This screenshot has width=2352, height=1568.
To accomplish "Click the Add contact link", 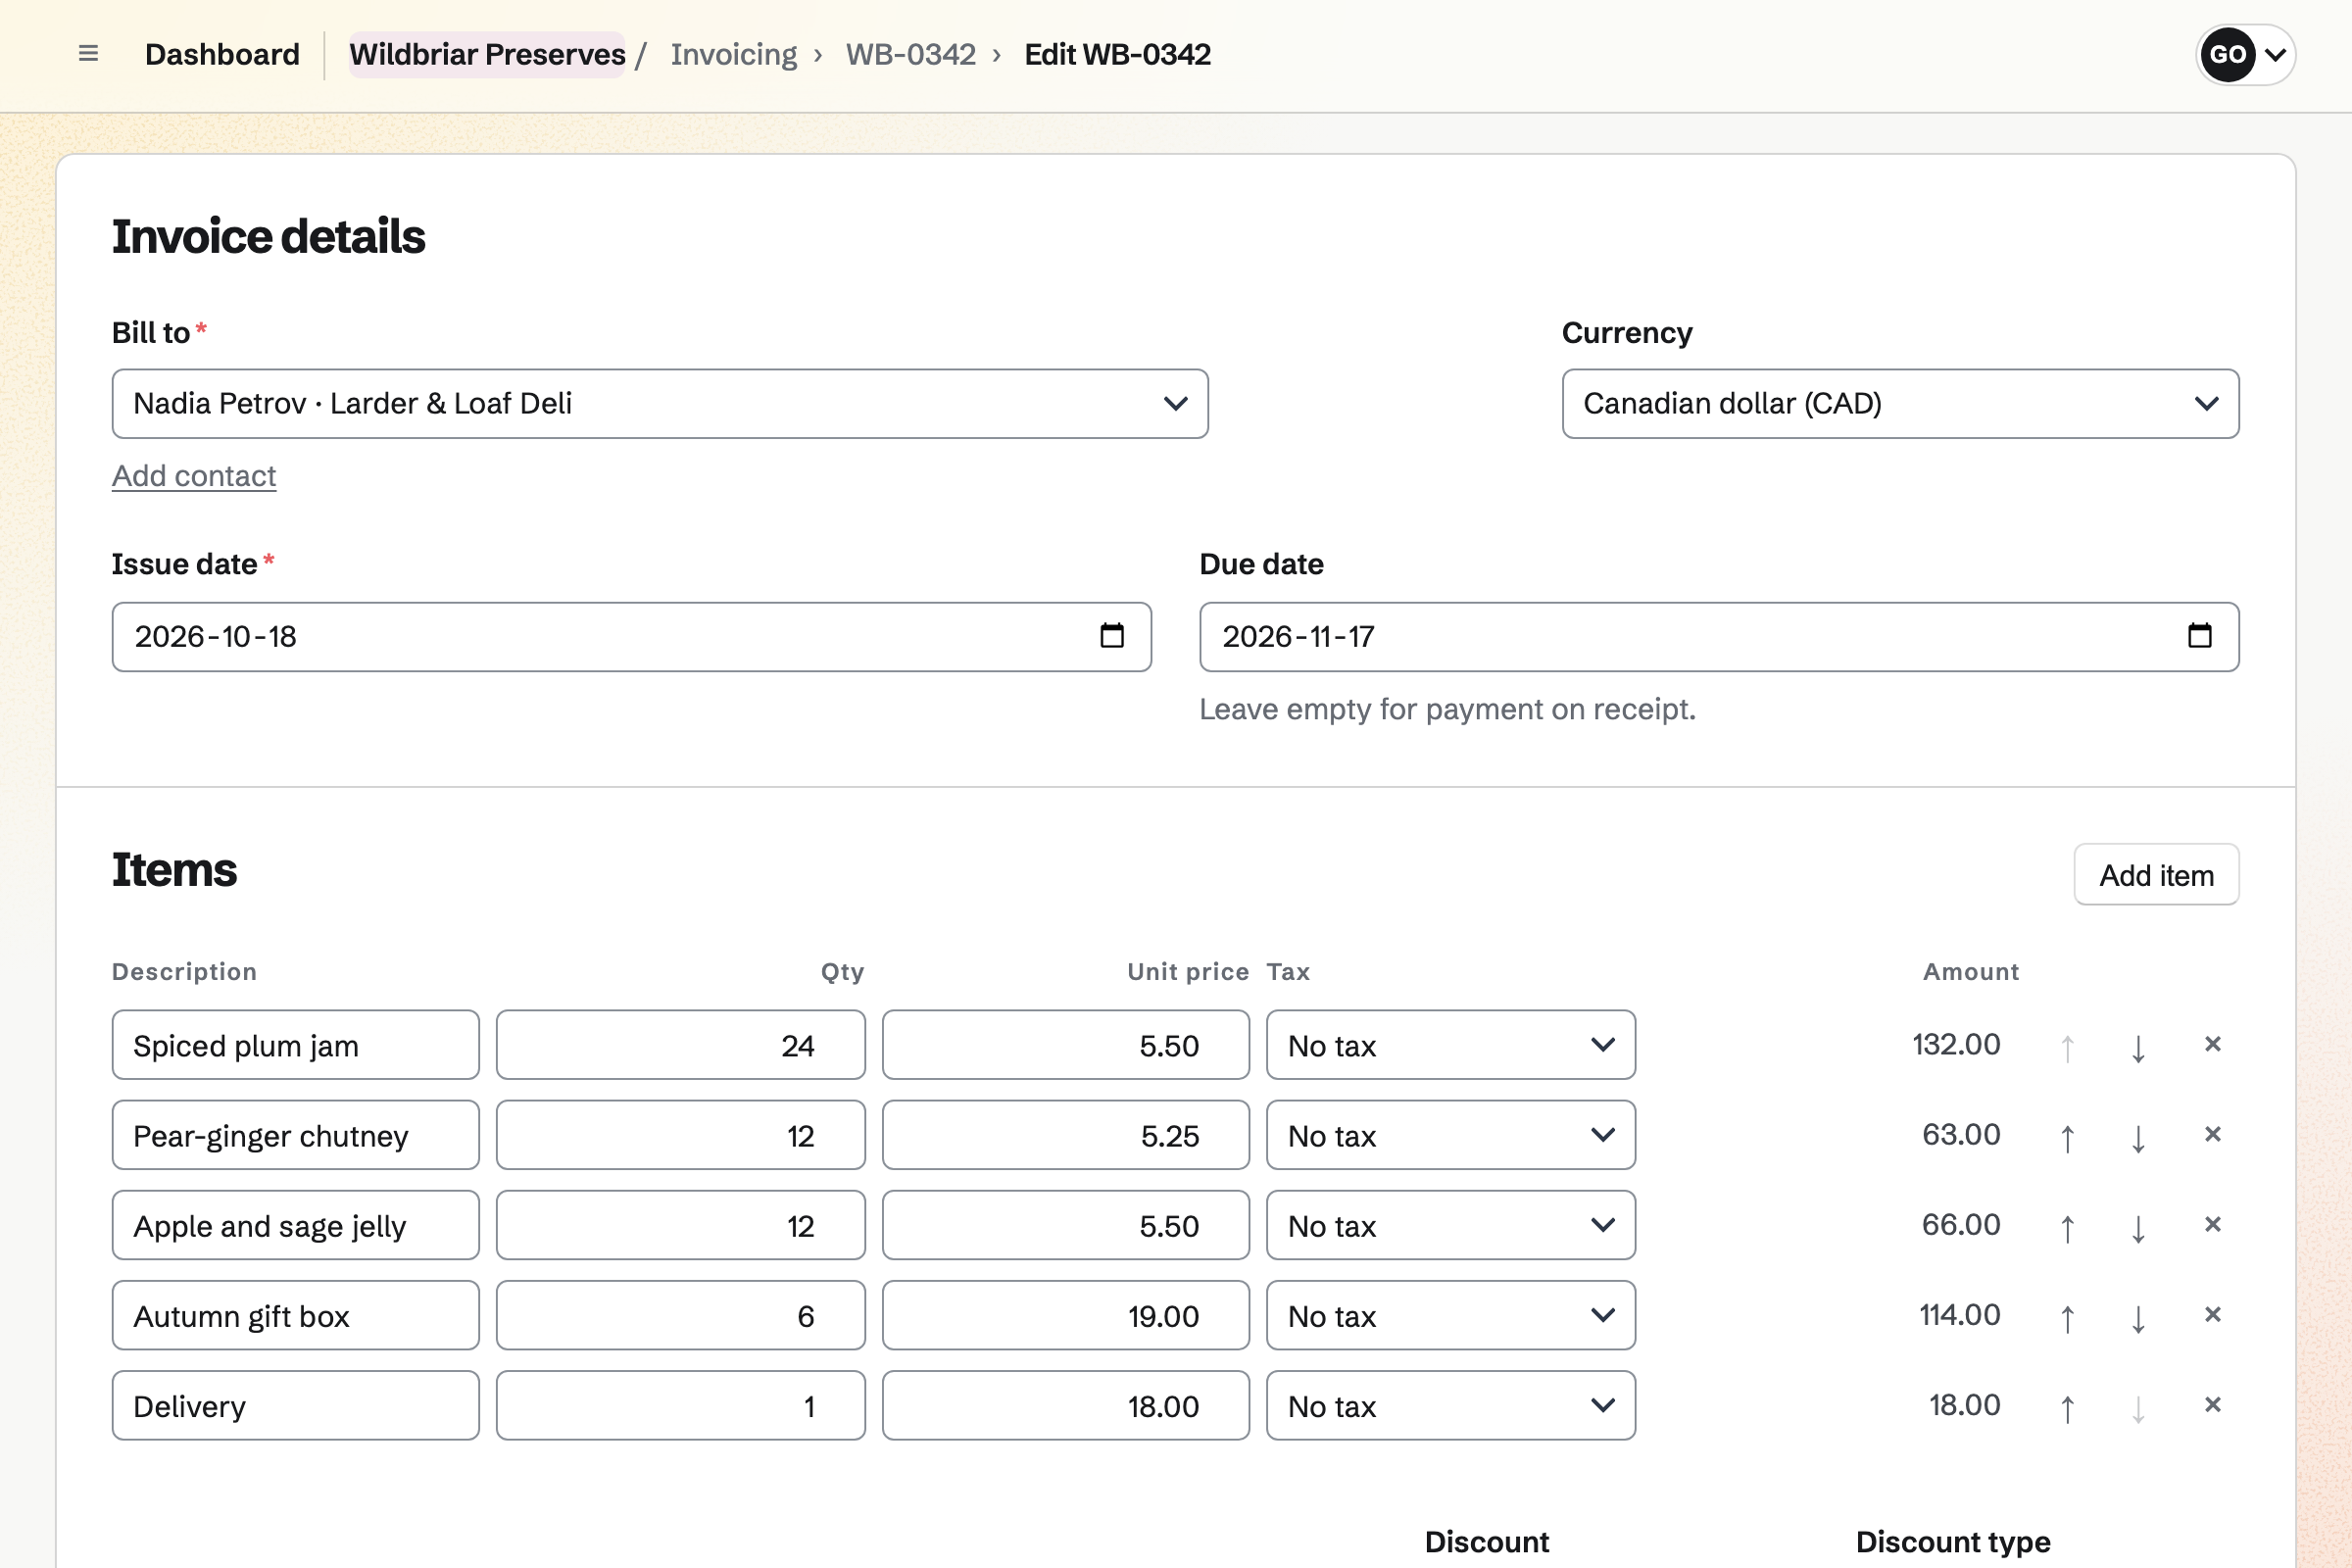I will [194, 476].
